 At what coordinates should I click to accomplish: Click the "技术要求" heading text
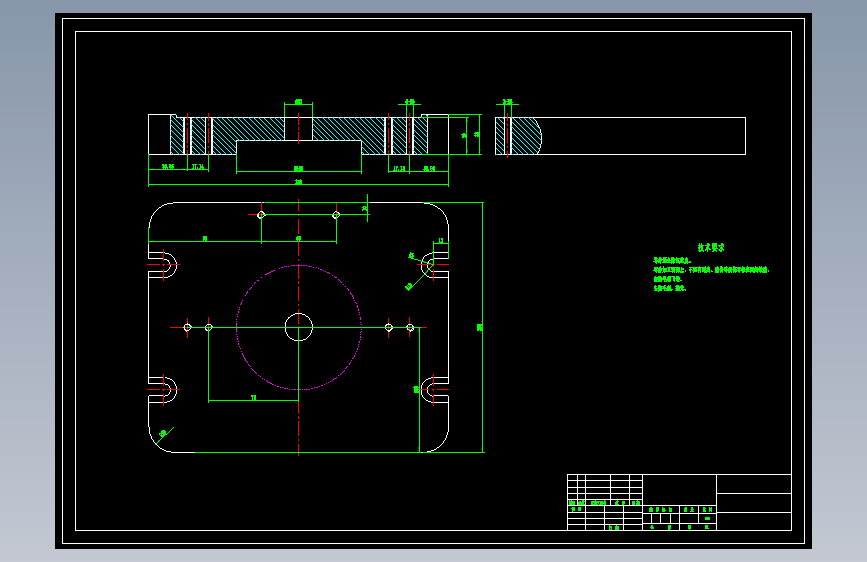711,248
